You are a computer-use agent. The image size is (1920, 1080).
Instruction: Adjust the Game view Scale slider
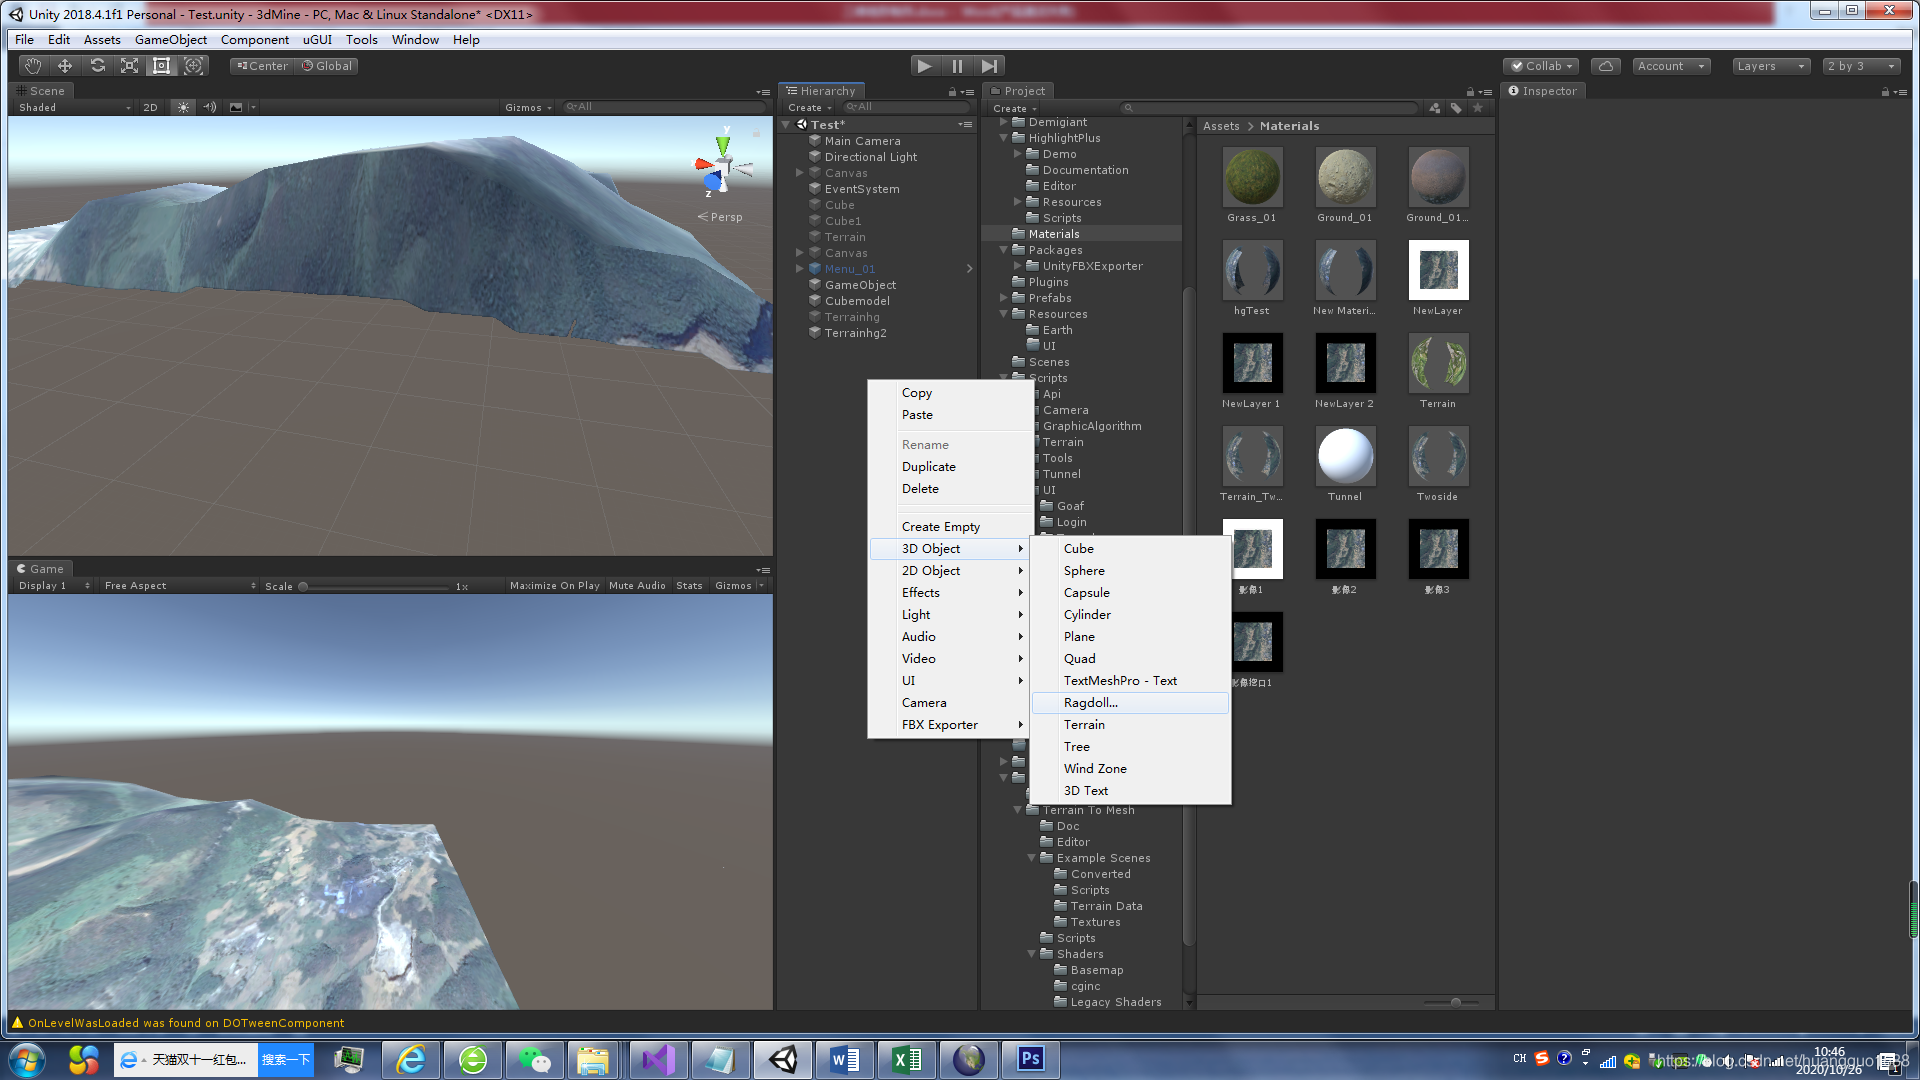pyautogui.click(x=304, y=587)
